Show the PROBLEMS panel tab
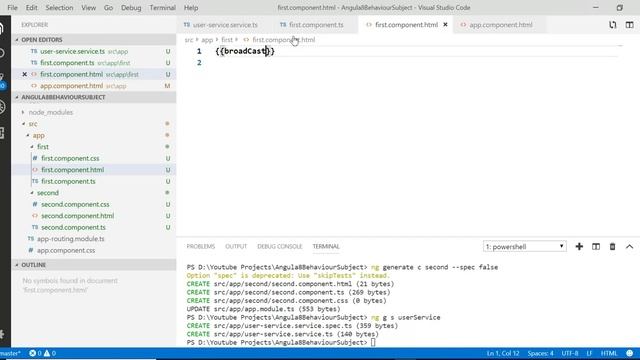The width and height of the screenshot is (640, 360). click(200, 247)
